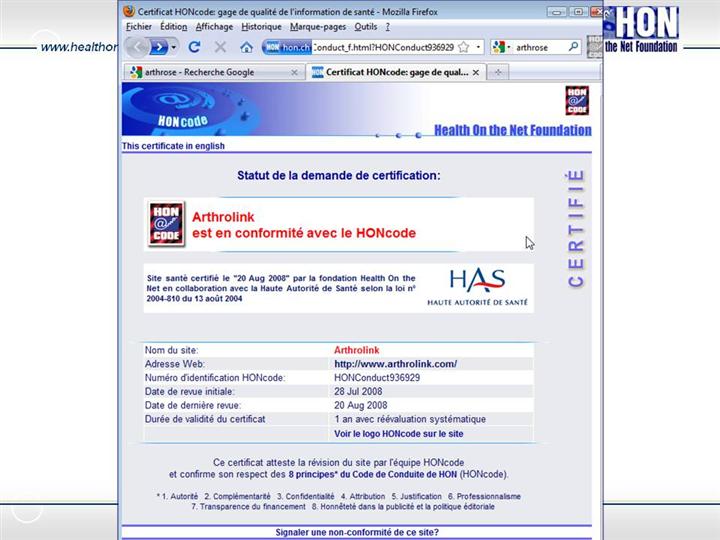This screenshot has height=540, width=720.
Task: Click the 'This certificate in english' link
Action: tap(173, 146)
